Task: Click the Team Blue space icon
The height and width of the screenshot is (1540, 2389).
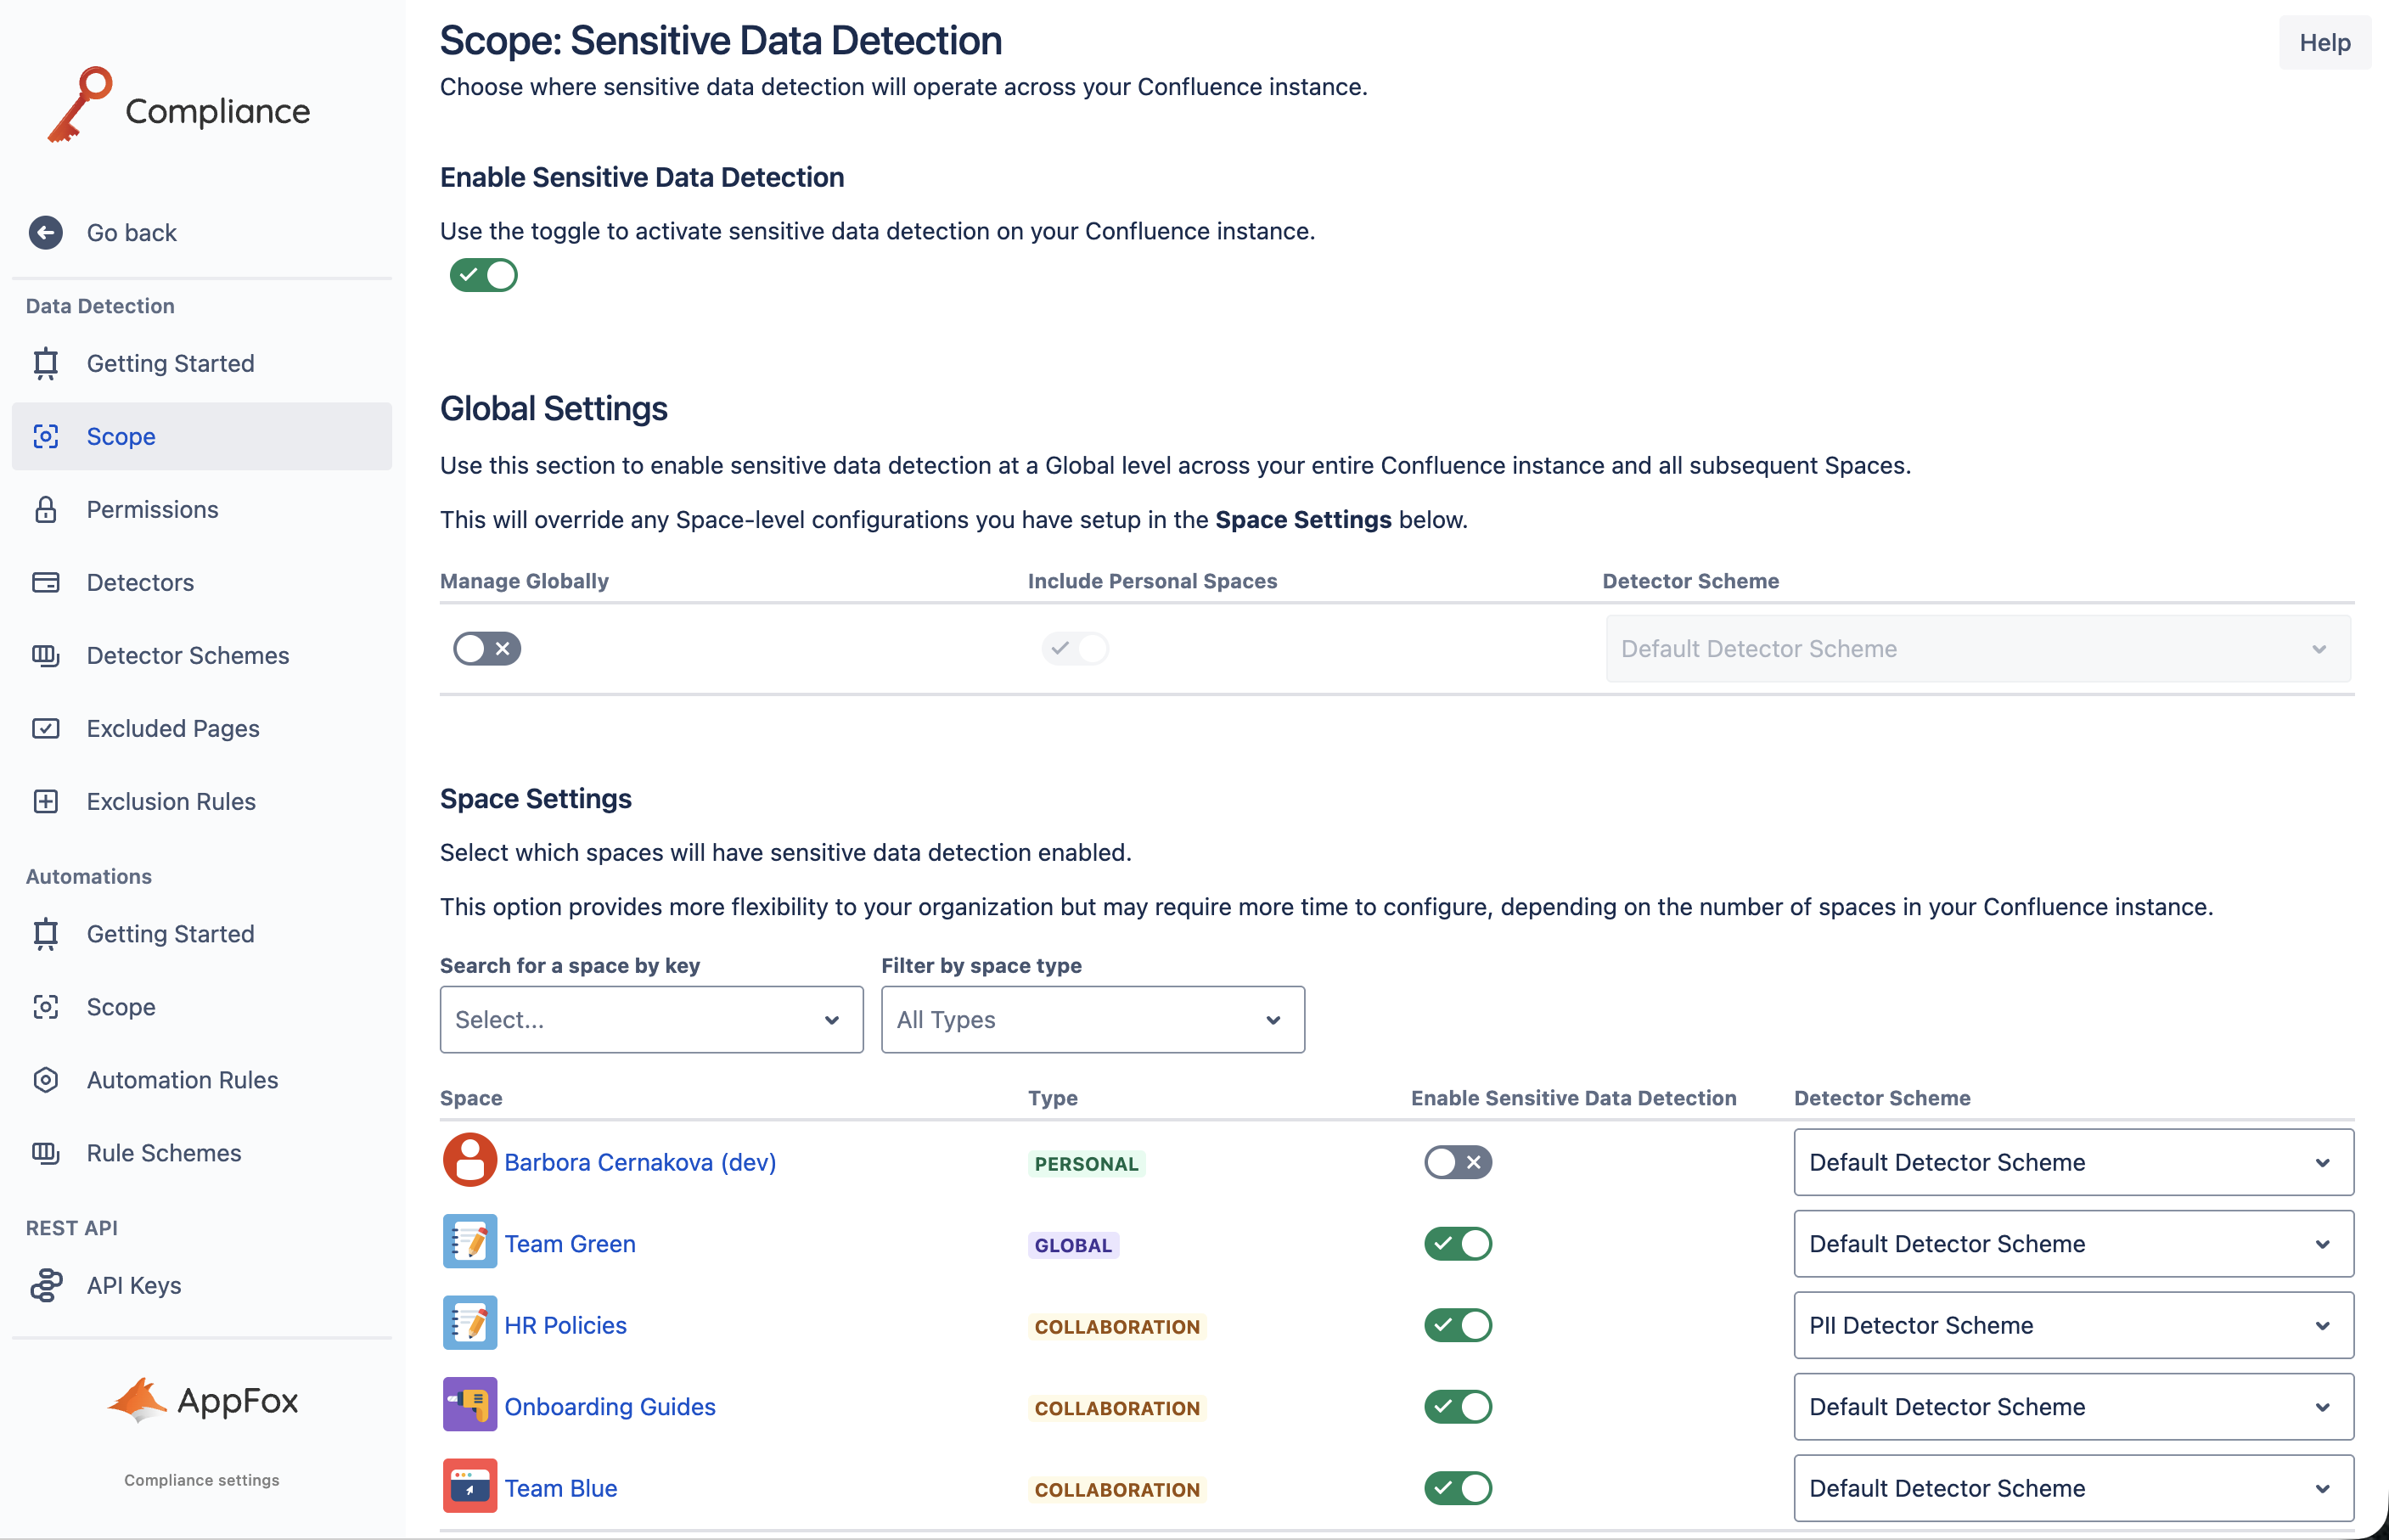Action: point(469,1487)
